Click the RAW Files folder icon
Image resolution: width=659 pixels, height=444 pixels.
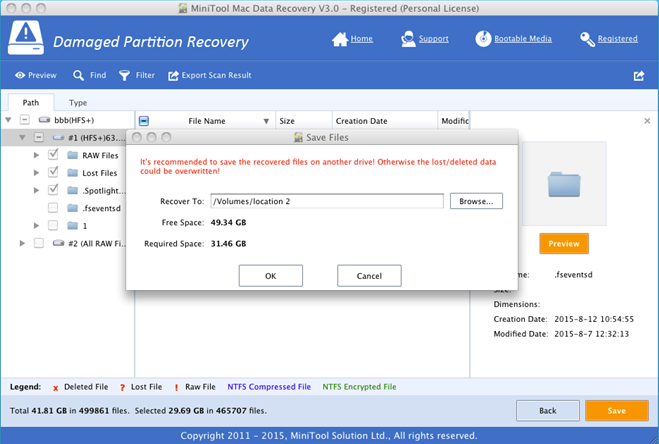[x=73, y=155]
